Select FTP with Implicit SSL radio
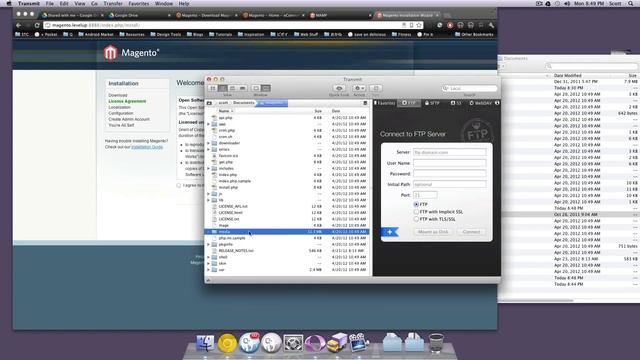Viewport: 640px width, 360px height. pyautogui.click(x=416, y=212)
